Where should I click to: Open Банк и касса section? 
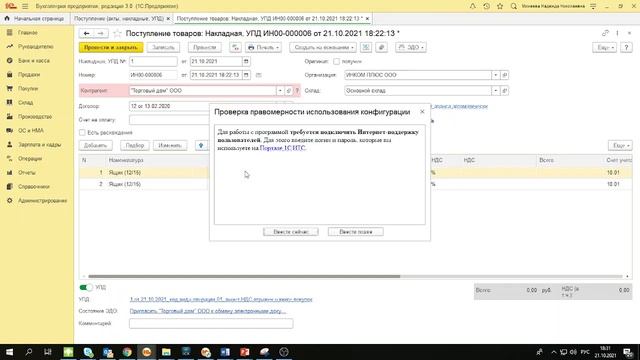pyautogui.click(x=33, y=60)
